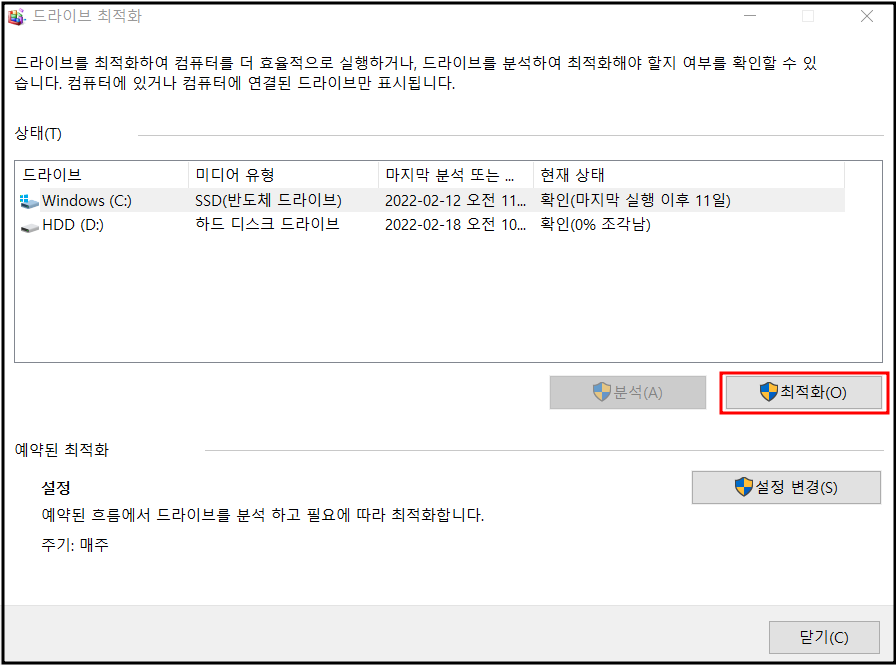Click the bold 설정 heading under 예약된 최적화

[x=56, y=488]
